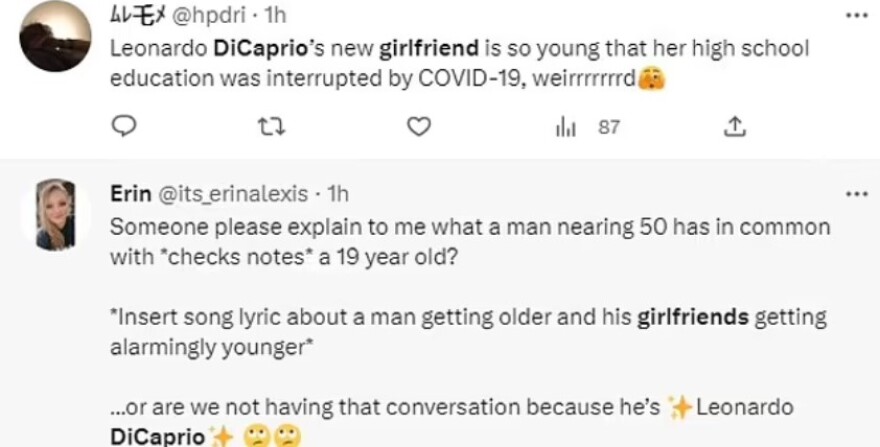The image size is (880, 447).
Task: Open the 1h timestamp on Erin's tweet
Action: point(337,193)
